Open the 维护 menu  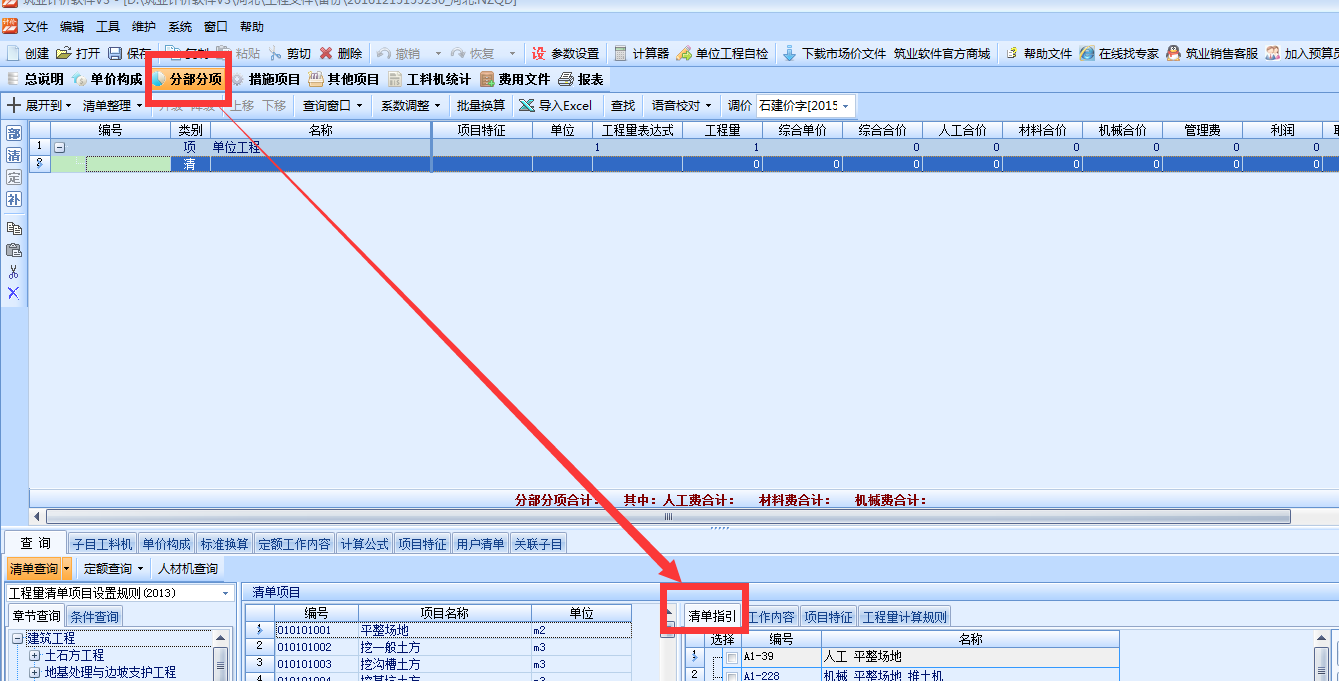pyautogui.click(x=144, y=27)
